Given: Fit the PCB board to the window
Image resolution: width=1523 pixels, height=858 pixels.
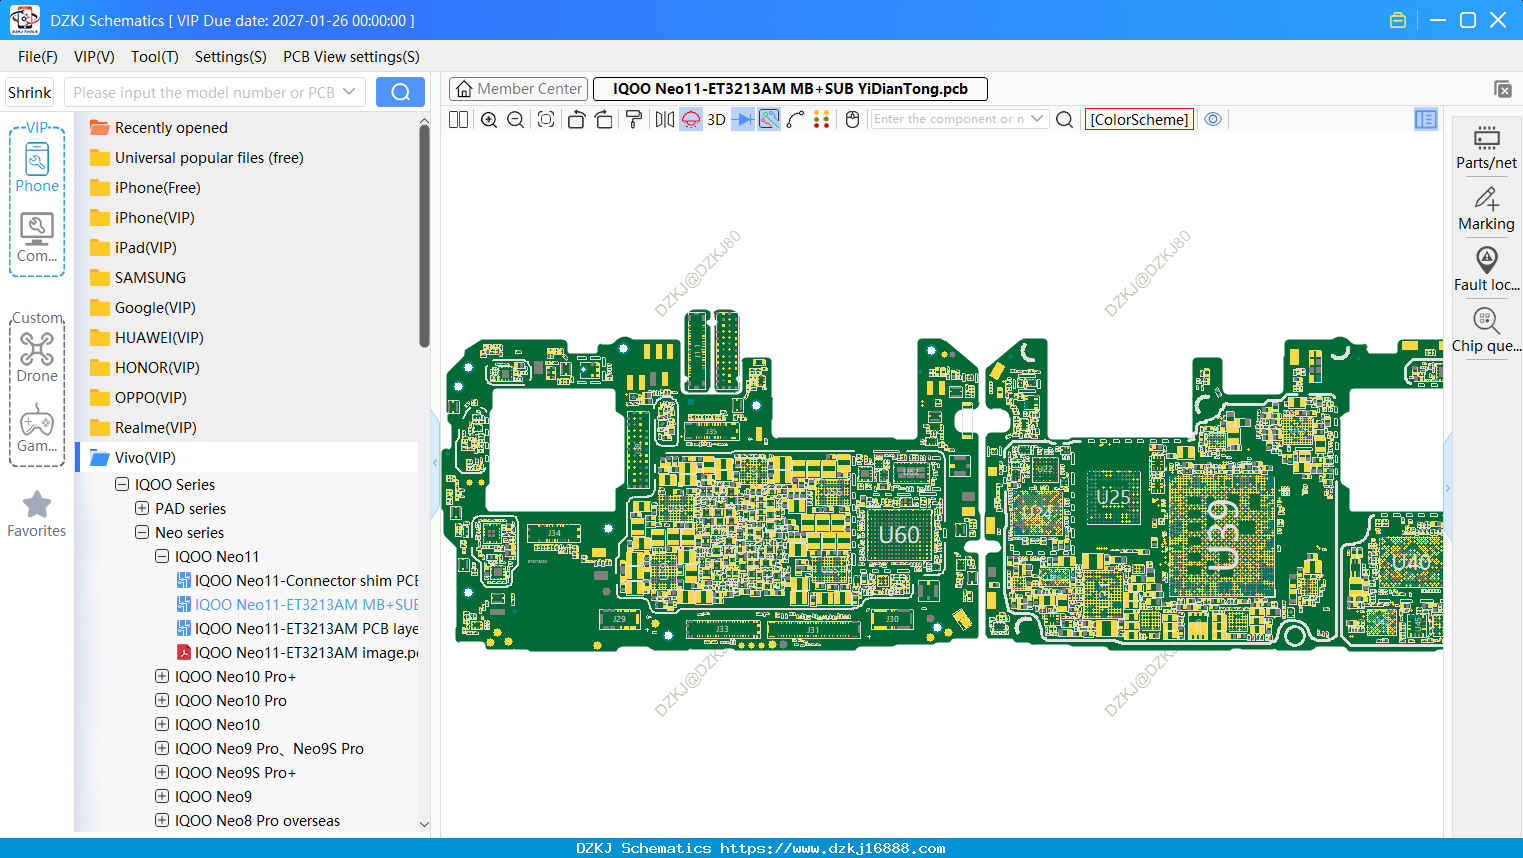Looking at the screenshot, I should (x=546, y=119).
